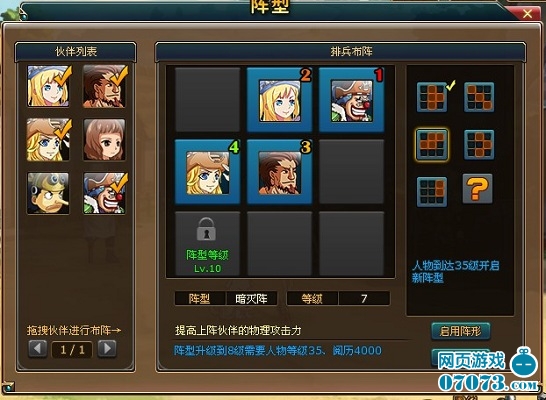Close the 阵型 window

[527, 14]
